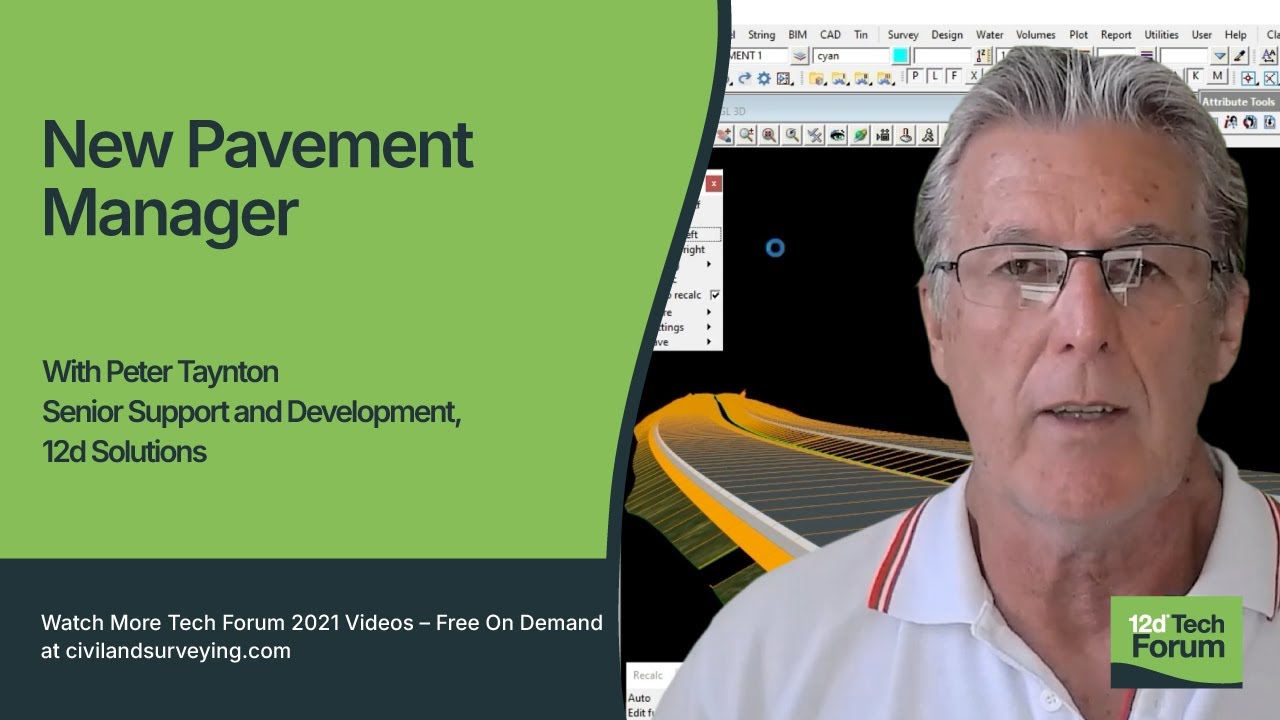
Task: Open the blue gear settings icon
Action: tap(763, 78)
